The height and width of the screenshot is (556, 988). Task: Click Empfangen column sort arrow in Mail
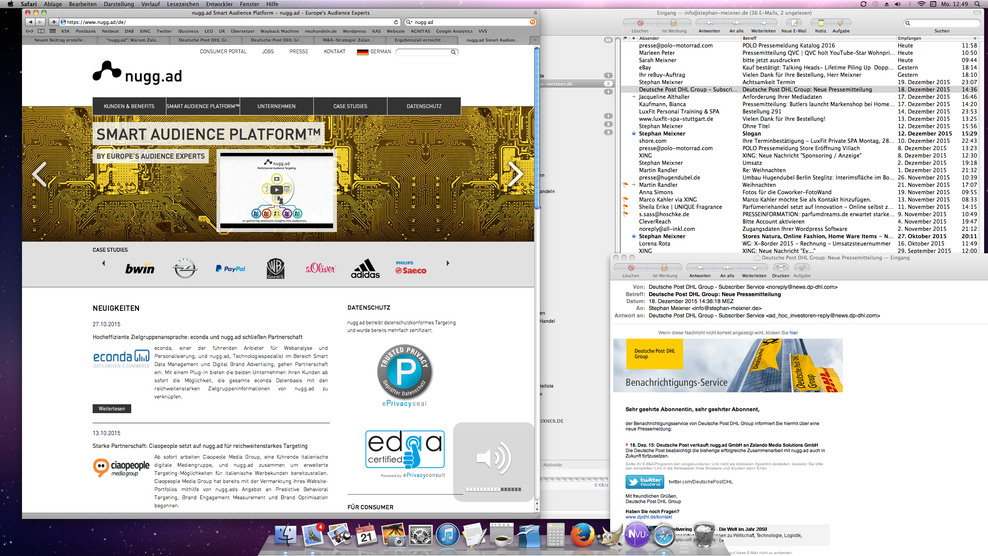click(x=975, y=38)
